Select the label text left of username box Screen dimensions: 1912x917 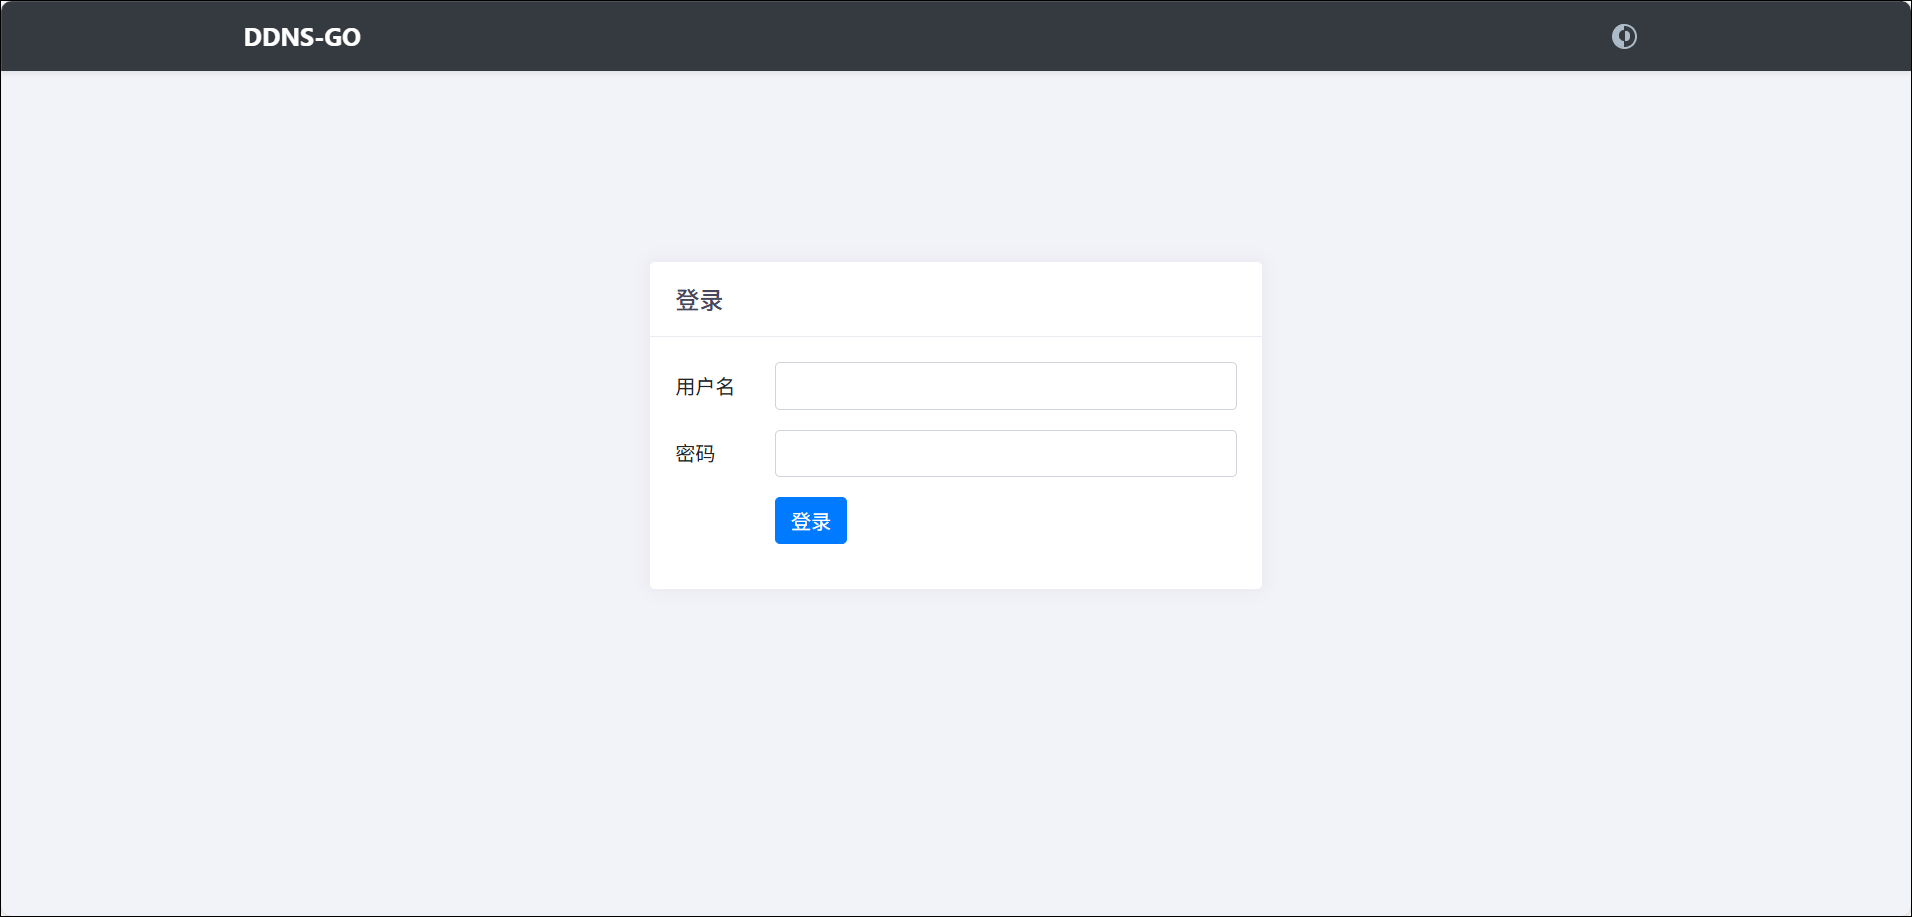pyautogui.click(x=705, y=387)
